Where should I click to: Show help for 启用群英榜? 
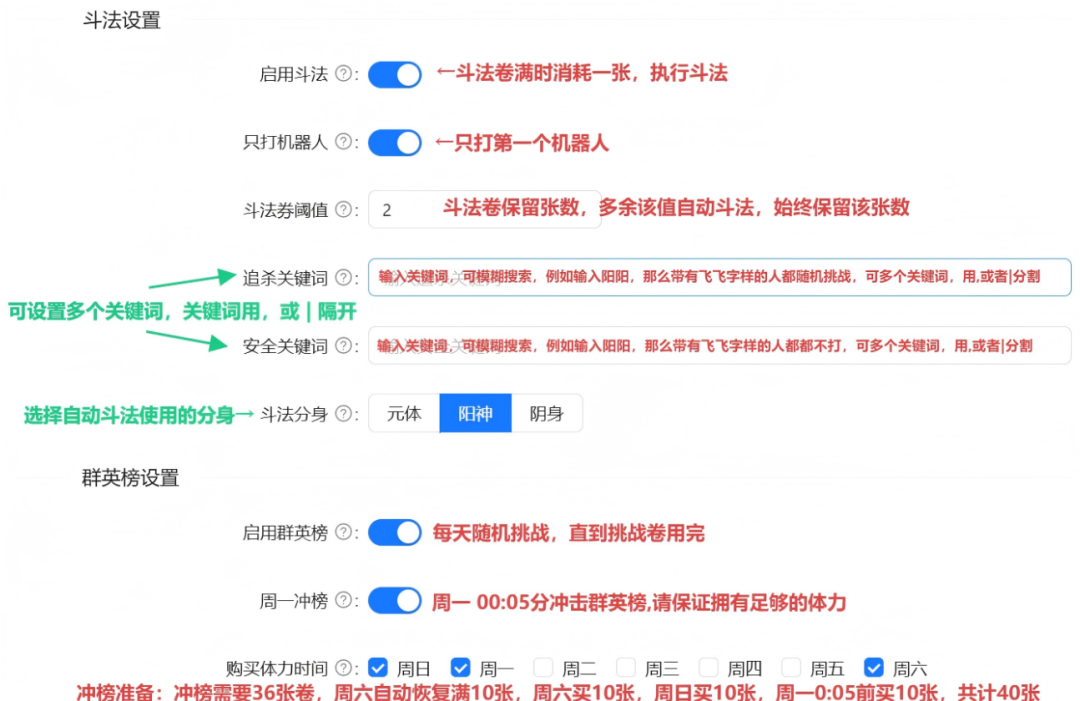click(x=344, y=533)
